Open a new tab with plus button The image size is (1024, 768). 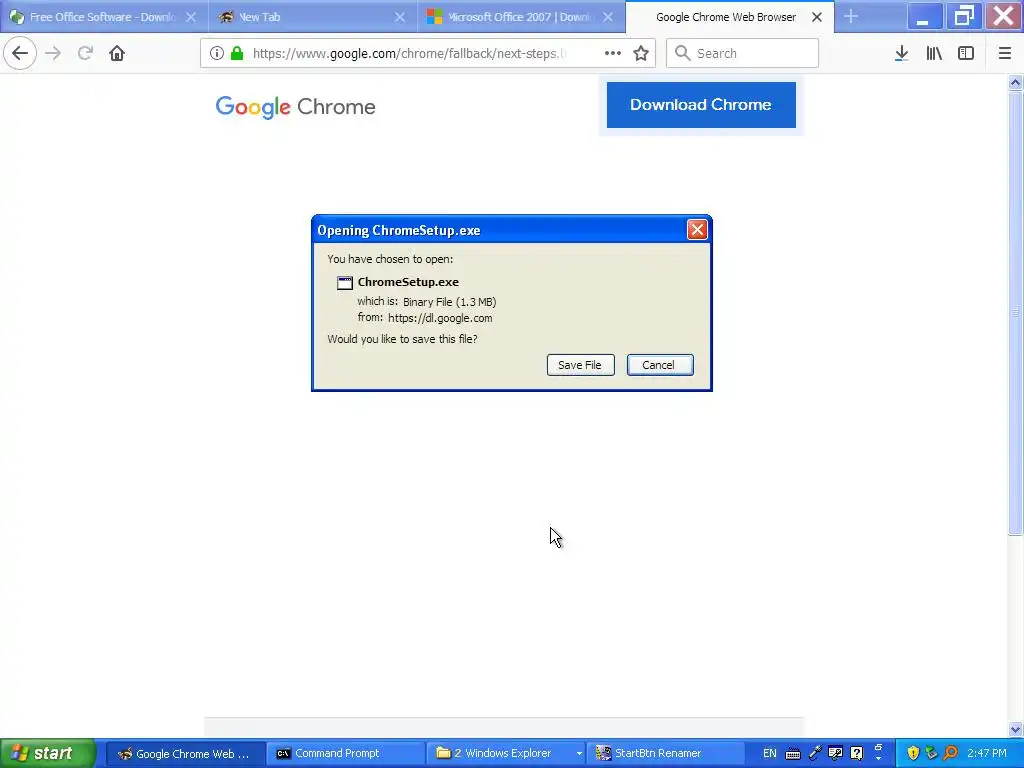click(x=850, y=17)
